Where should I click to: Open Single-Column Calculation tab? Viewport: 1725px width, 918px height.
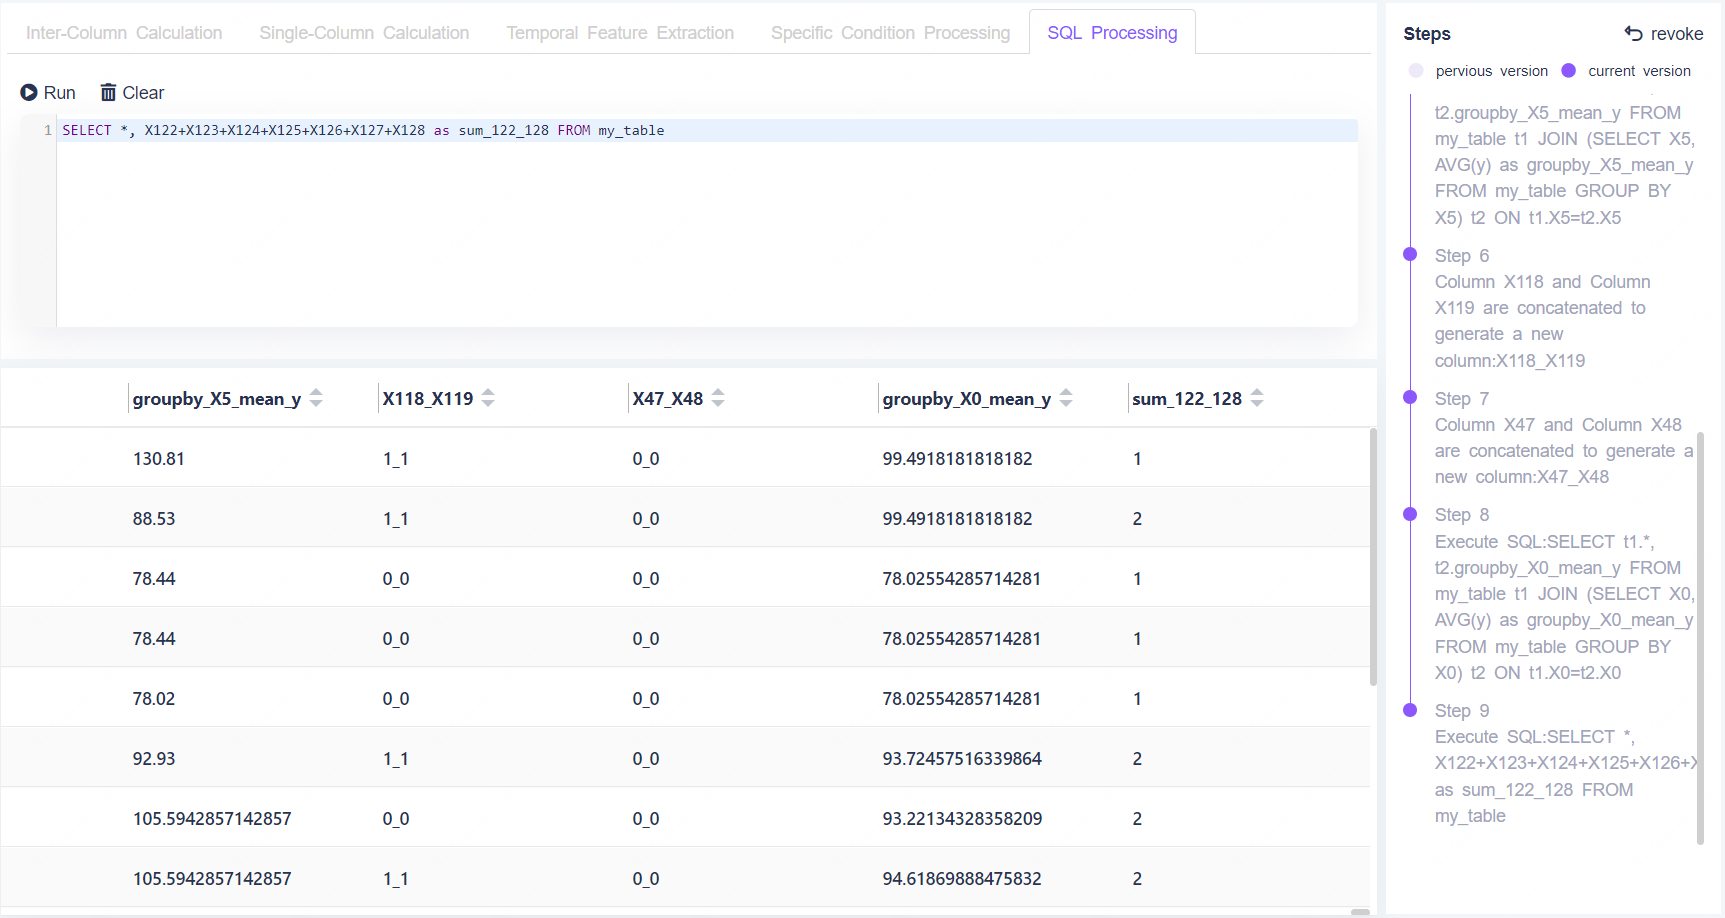pos(364,32)
